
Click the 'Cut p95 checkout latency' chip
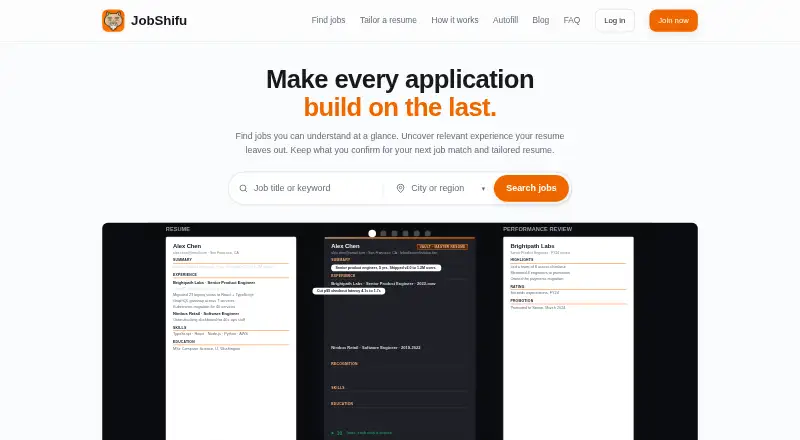pyautogui.click(x=349, y=291)
